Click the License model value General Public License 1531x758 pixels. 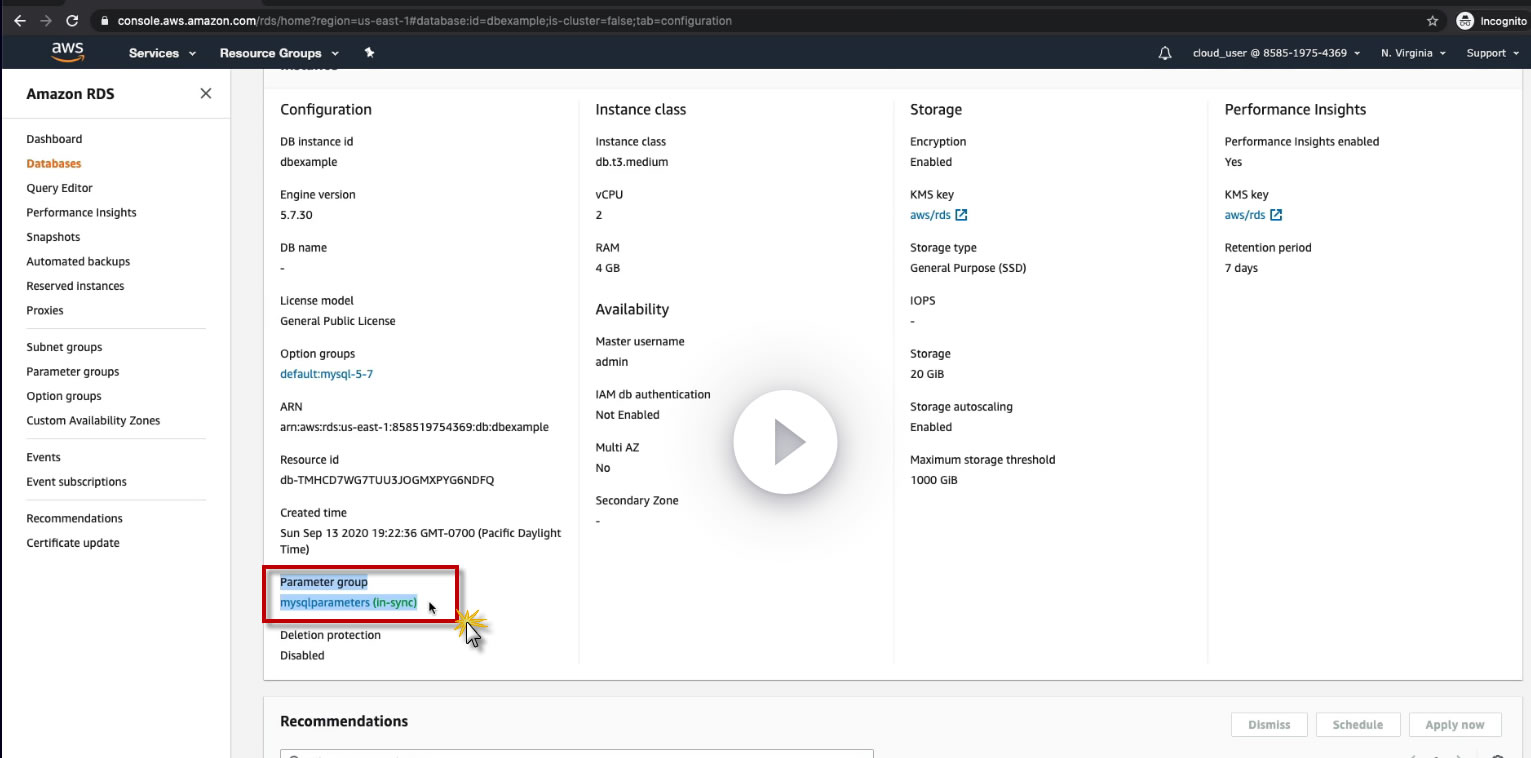pos(338,321)
